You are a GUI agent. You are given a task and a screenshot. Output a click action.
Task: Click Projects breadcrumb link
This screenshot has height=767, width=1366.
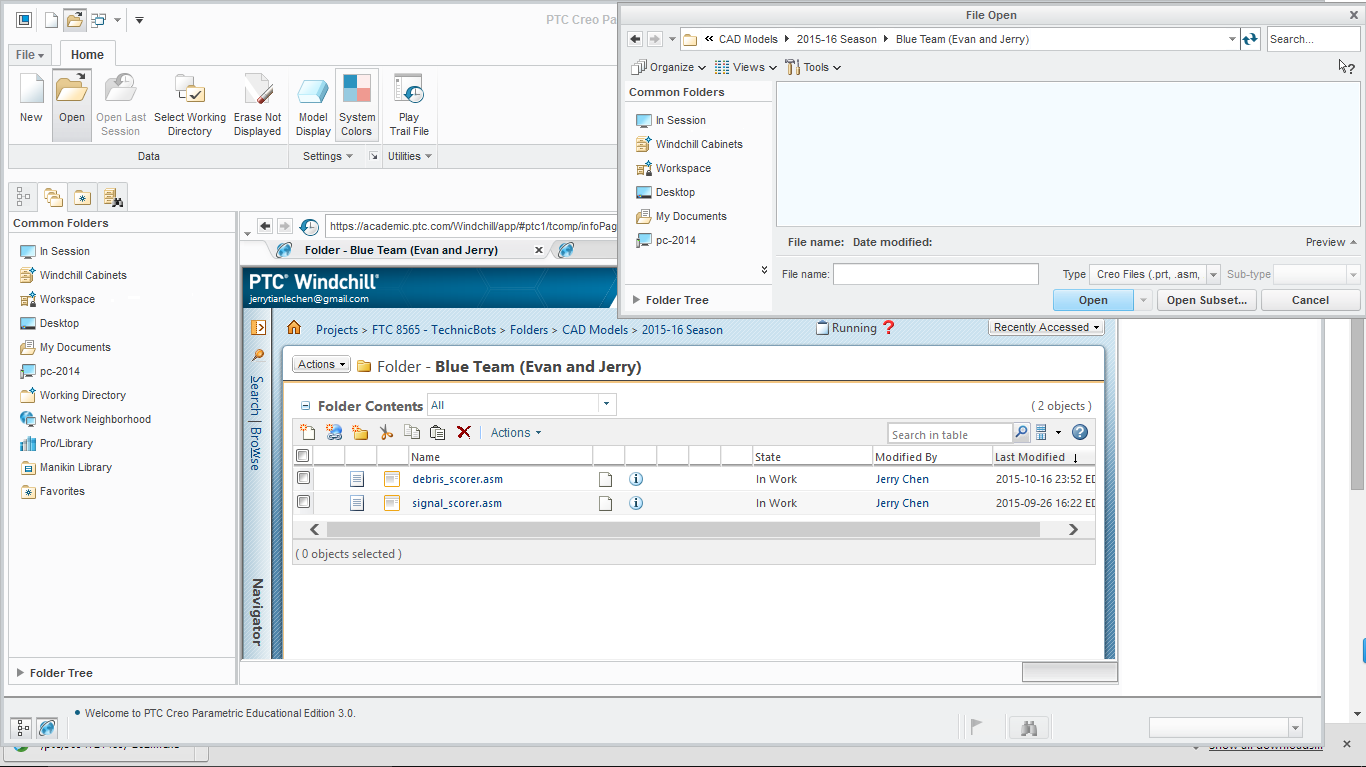pos(337,329)
